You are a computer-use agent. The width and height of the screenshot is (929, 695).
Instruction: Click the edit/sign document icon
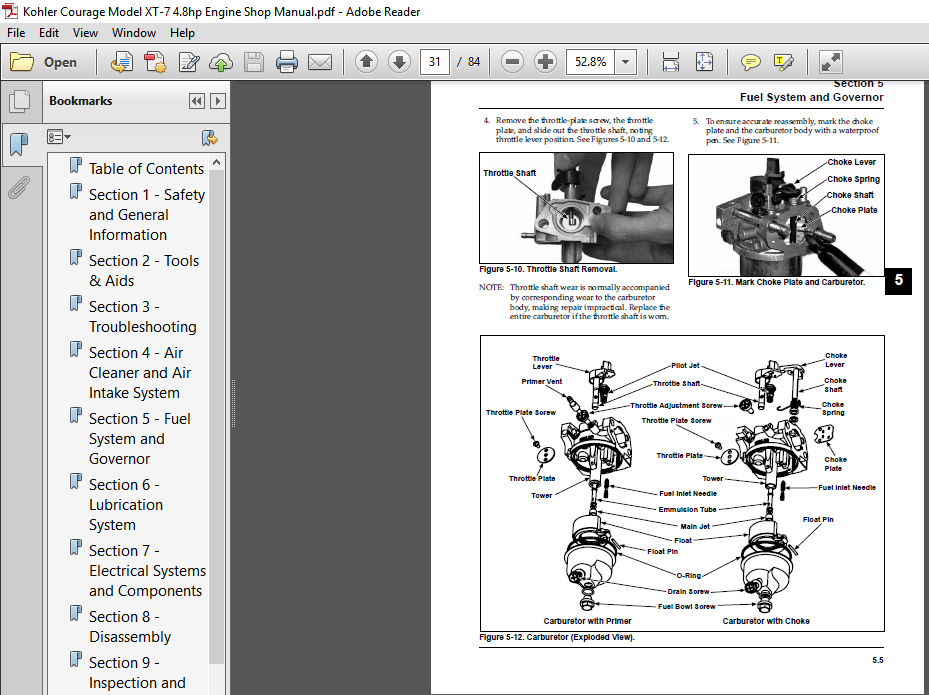click(188, 62)
